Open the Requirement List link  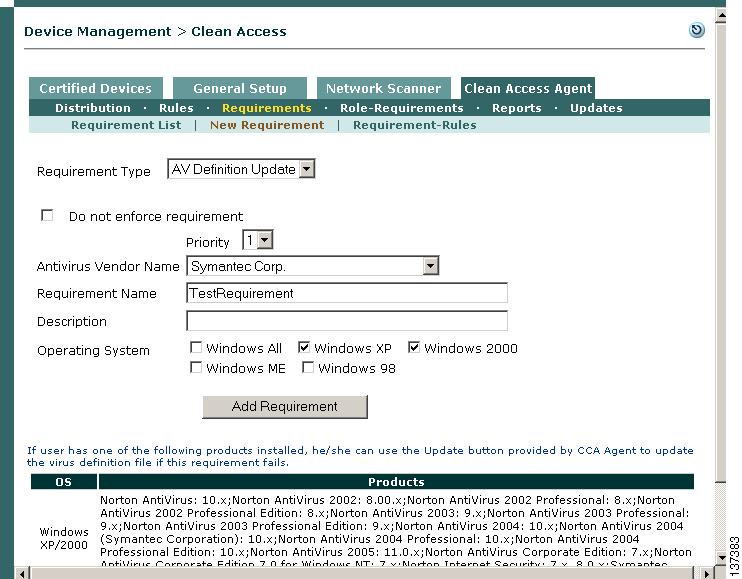coord(126,125)
